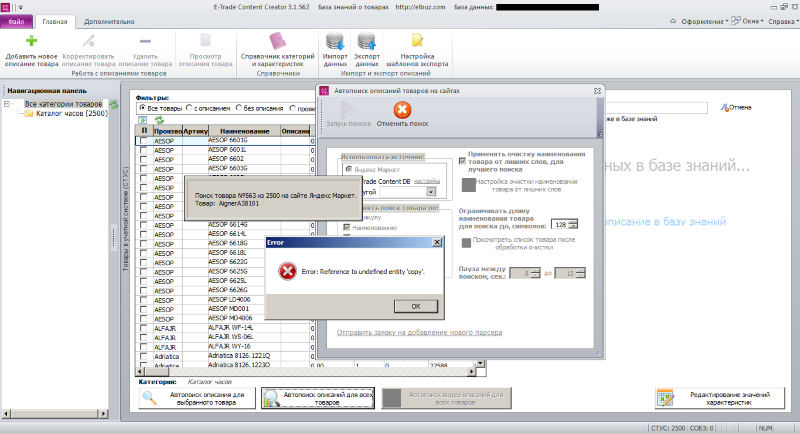The height and width of the screenshot is (434, 800).
Task: Click настройки link next to Trade Content DB
Action: [x=427, y=181]
